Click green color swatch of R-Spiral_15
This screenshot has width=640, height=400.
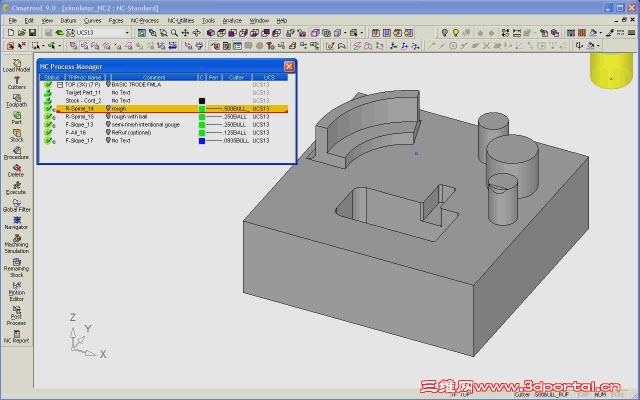202,116
